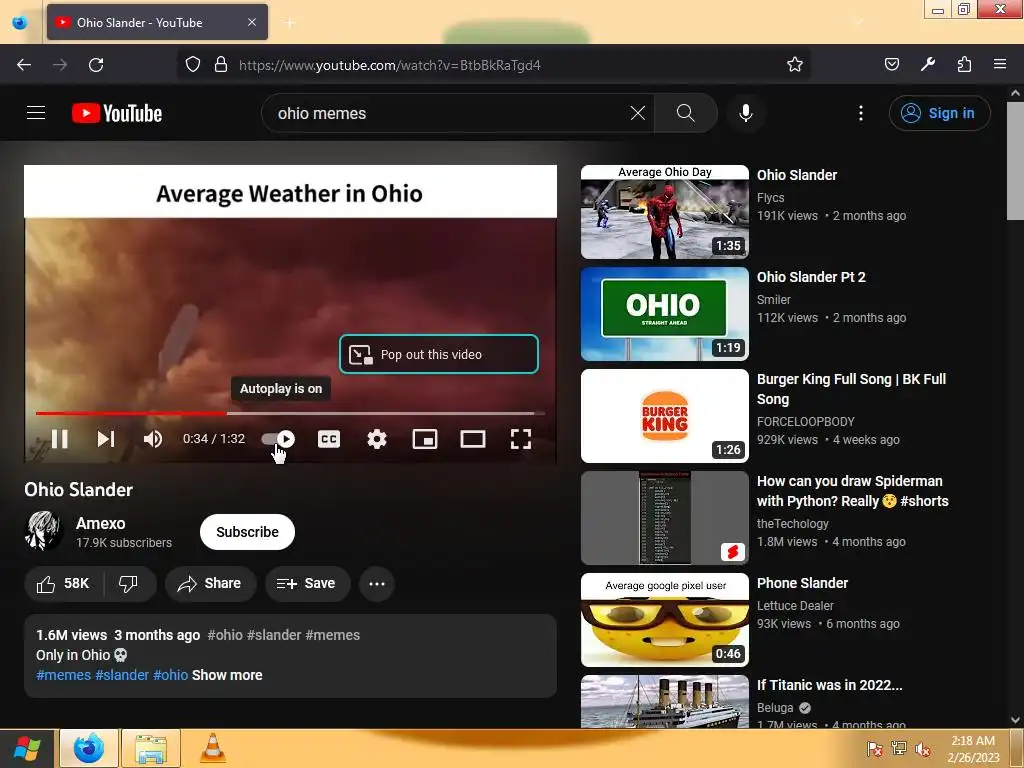Open YouTube settings three-dot menu

coord(861,113)
